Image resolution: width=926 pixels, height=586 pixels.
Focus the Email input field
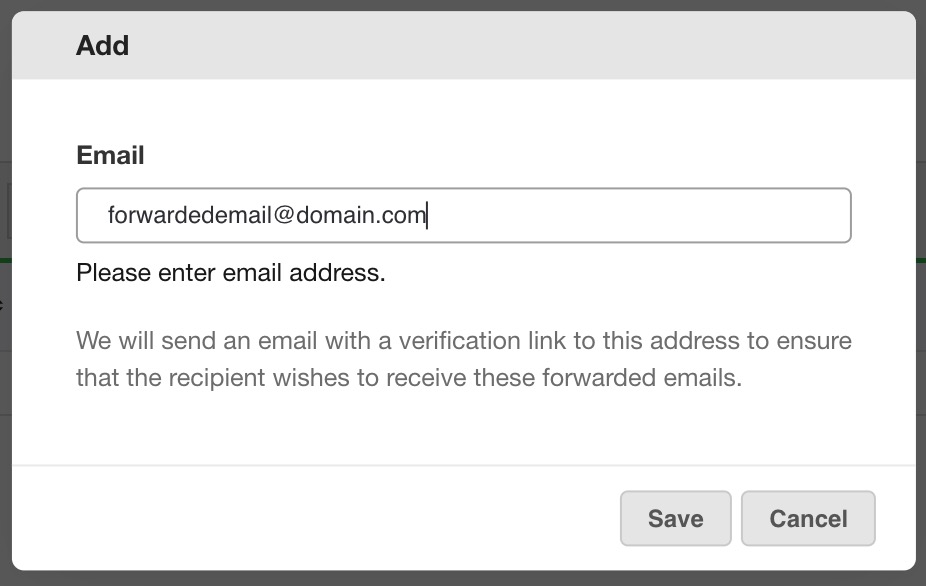pyautogui.click(x=464, y=215)
